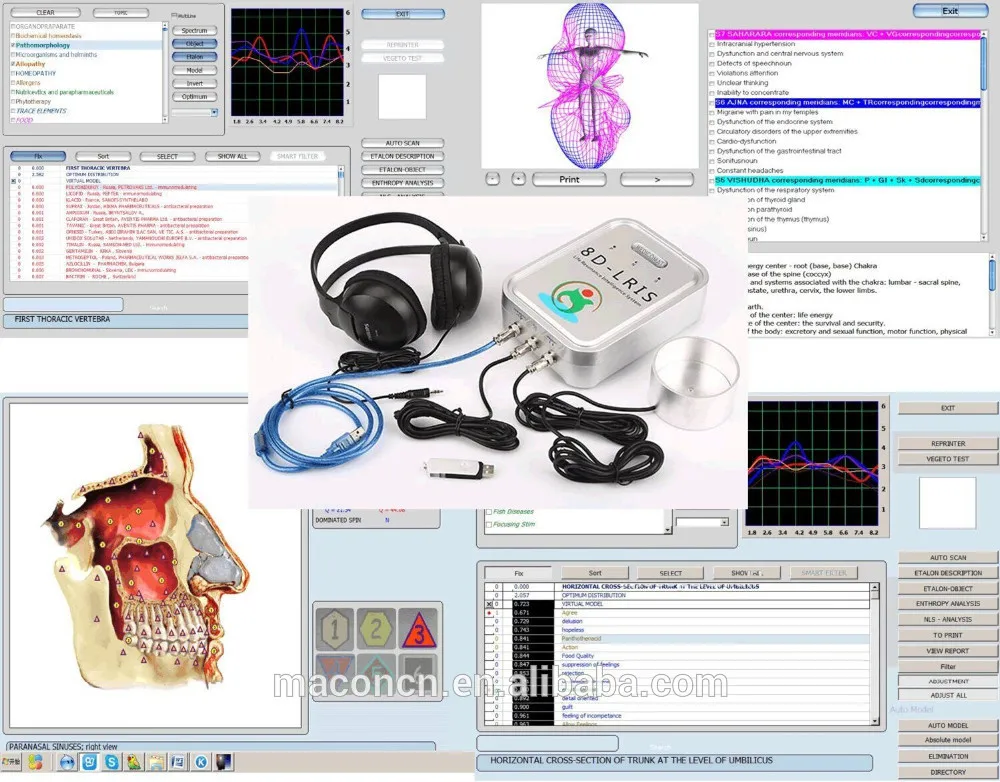Check the HOMEOPATHY checkbox
The width and height of the screenshot is (1000, 782).
[13, 73]
